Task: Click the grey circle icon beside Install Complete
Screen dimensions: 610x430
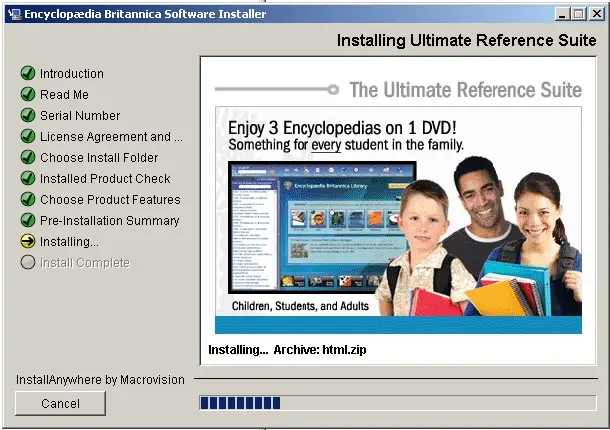Action: coord(28,262)
